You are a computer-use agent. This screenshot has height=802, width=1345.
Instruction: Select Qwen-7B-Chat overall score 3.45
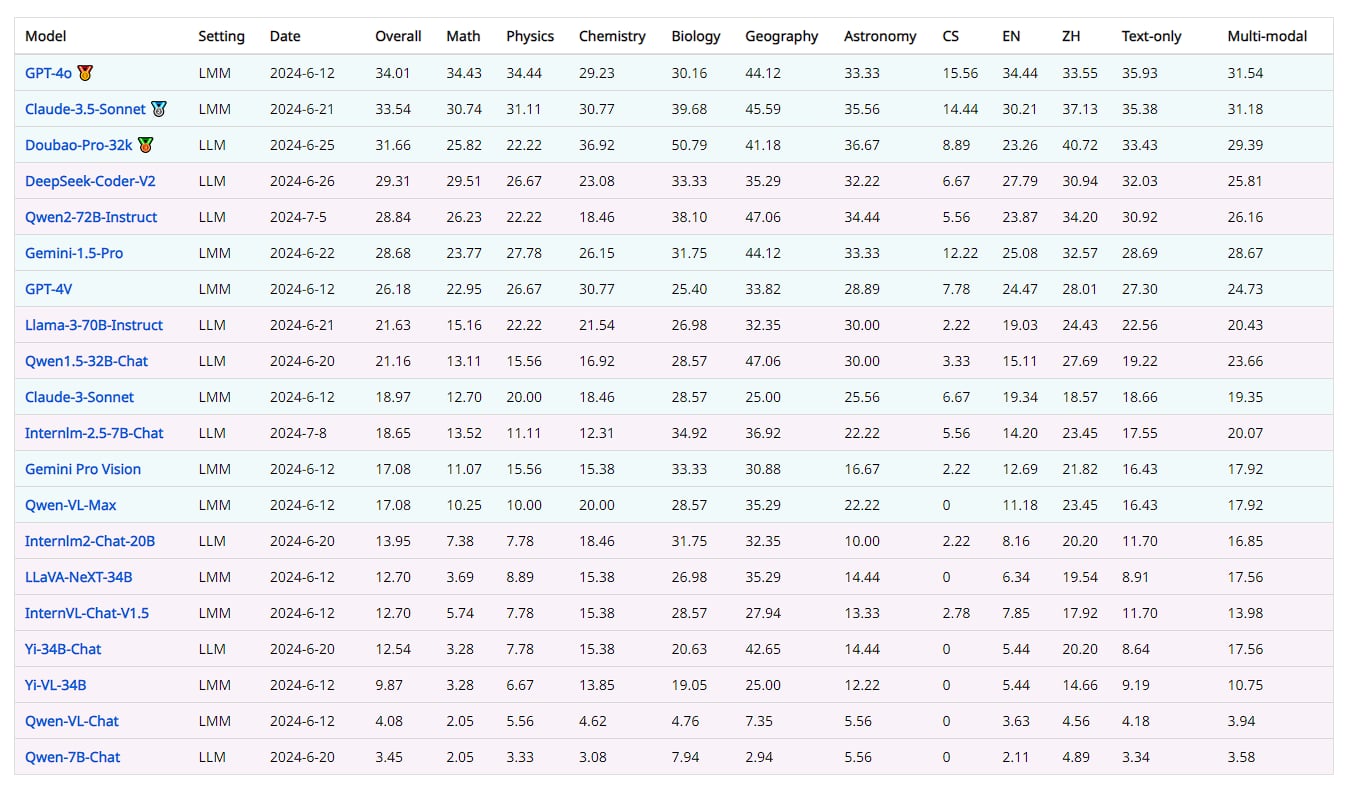389,757
